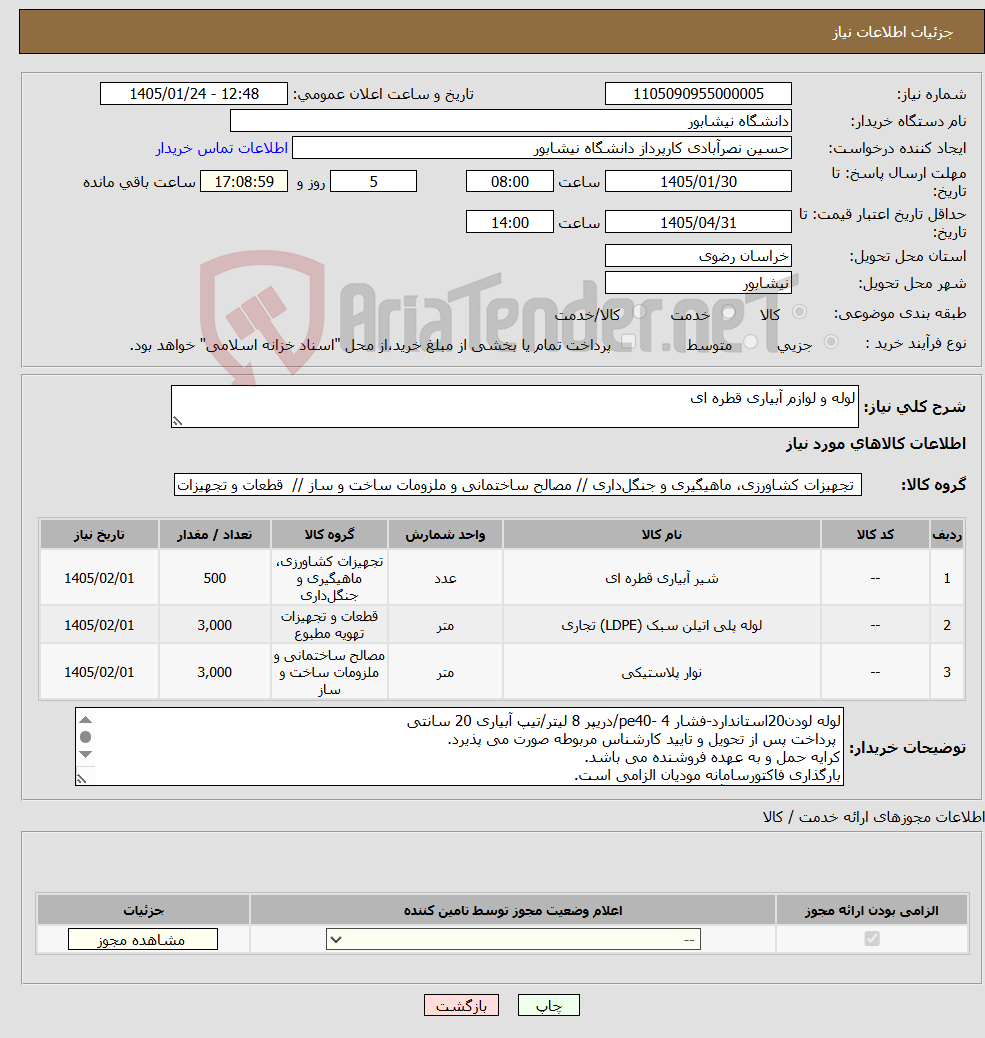Click the واحد شمارش column header
The width and height of the screenshot is (985, 1038).
pyautogui.click(x=446, y=534)
